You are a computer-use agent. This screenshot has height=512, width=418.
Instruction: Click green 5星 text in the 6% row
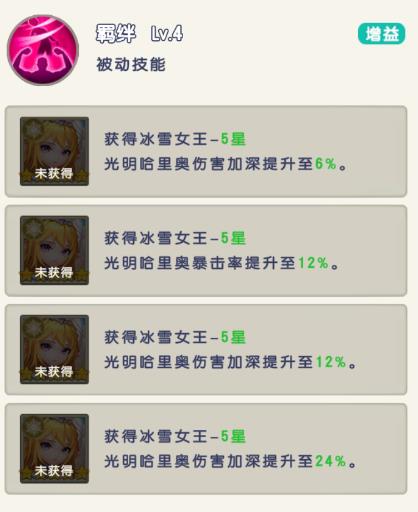233,139
